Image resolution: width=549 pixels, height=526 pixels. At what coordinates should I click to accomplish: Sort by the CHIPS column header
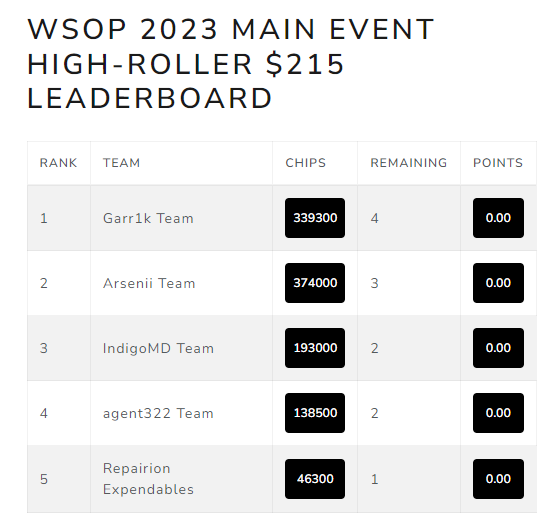click(x=305, y=163)
